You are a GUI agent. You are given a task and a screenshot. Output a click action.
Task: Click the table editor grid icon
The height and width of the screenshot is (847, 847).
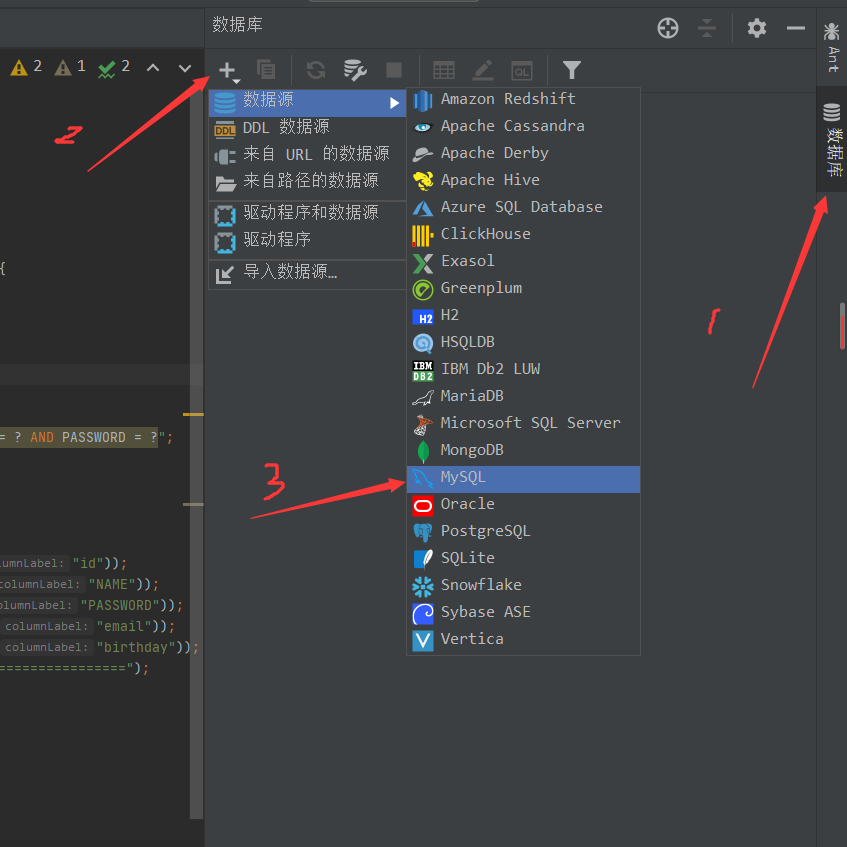tap(444, 70)
